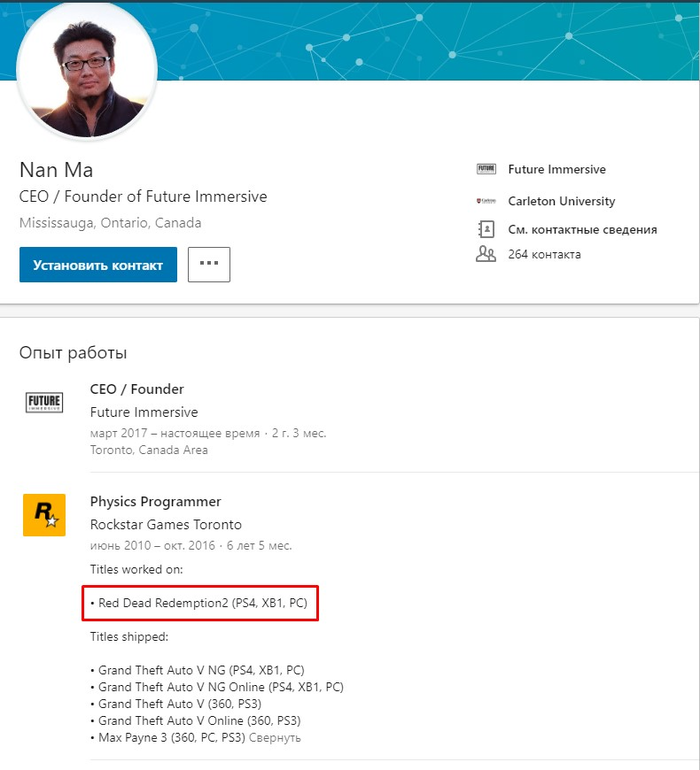Click the connections people icon
The image size is (700, 770).
[x=486, y=254]
